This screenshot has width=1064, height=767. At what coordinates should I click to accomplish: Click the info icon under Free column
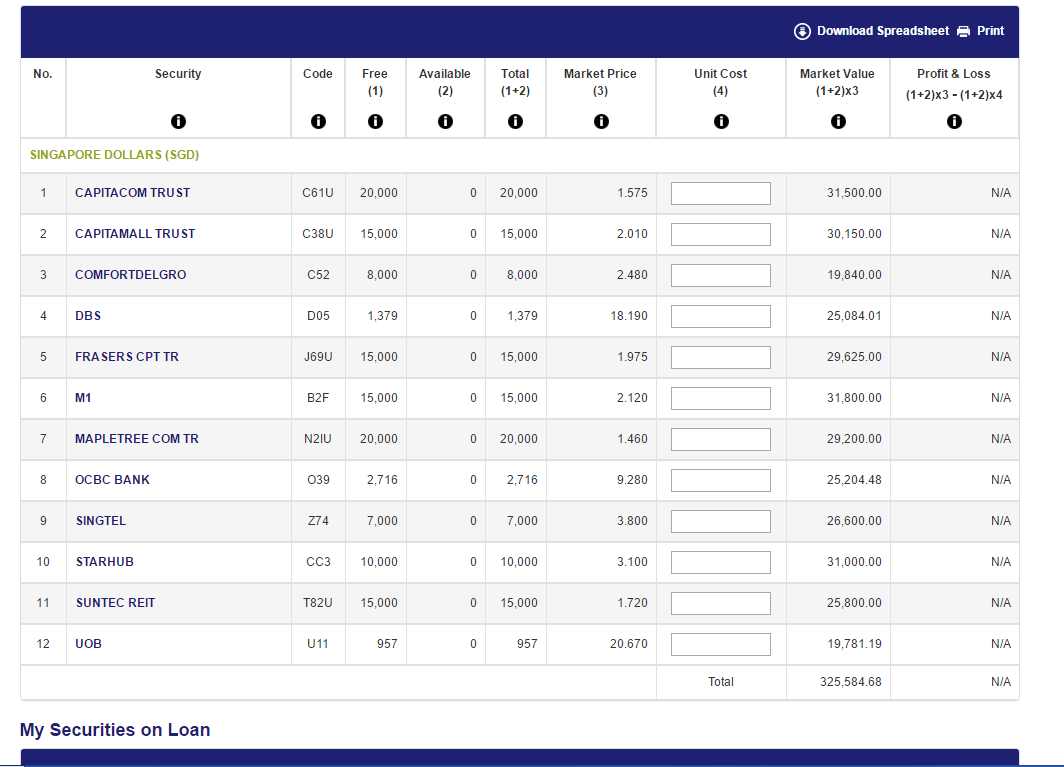pos(375,121)
